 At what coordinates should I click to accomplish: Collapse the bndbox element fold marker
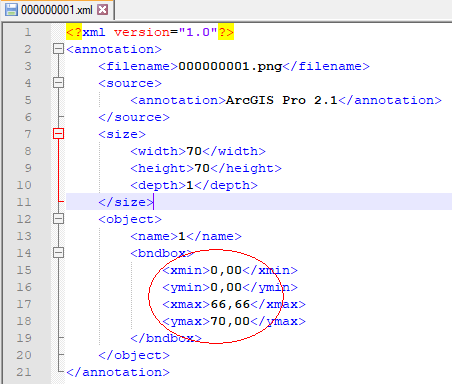click(58, 252)
